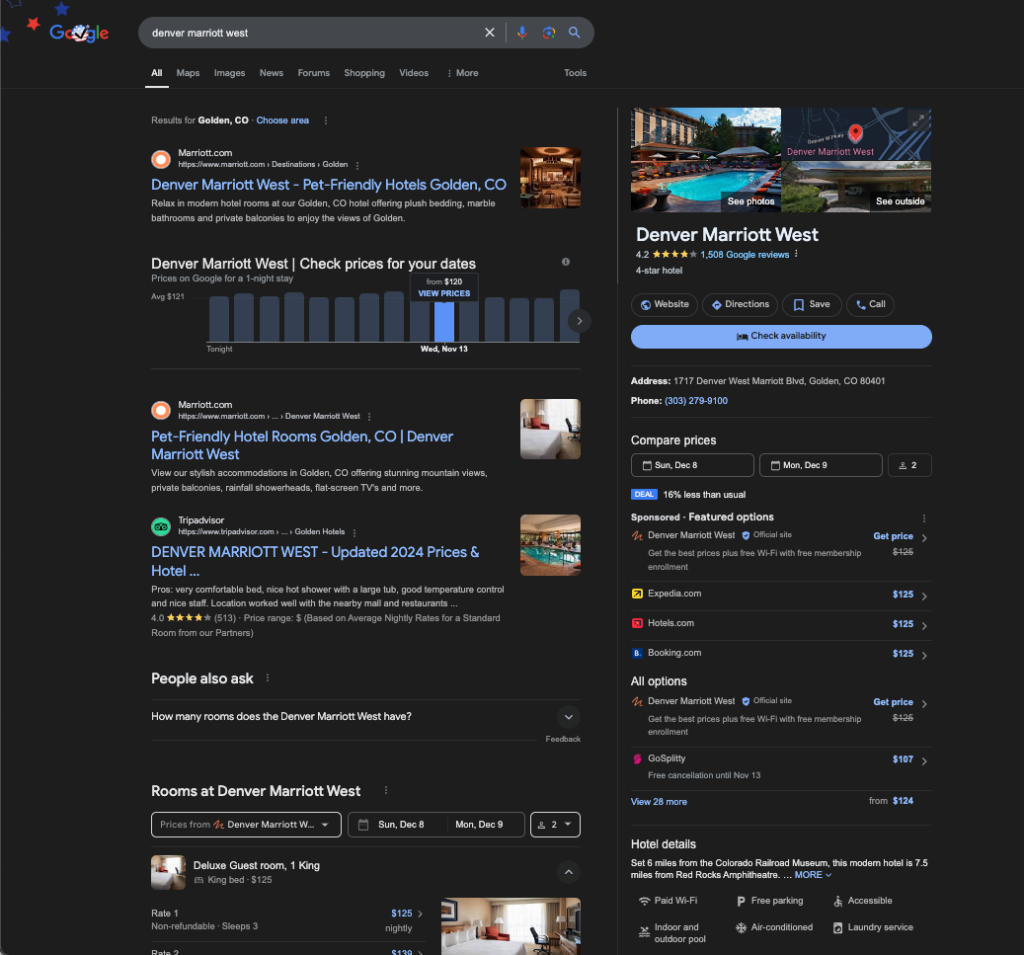1024x955 pixels.
Task: Open Prices from Denver Marriott dropdown
Action: tap(246, 824)
